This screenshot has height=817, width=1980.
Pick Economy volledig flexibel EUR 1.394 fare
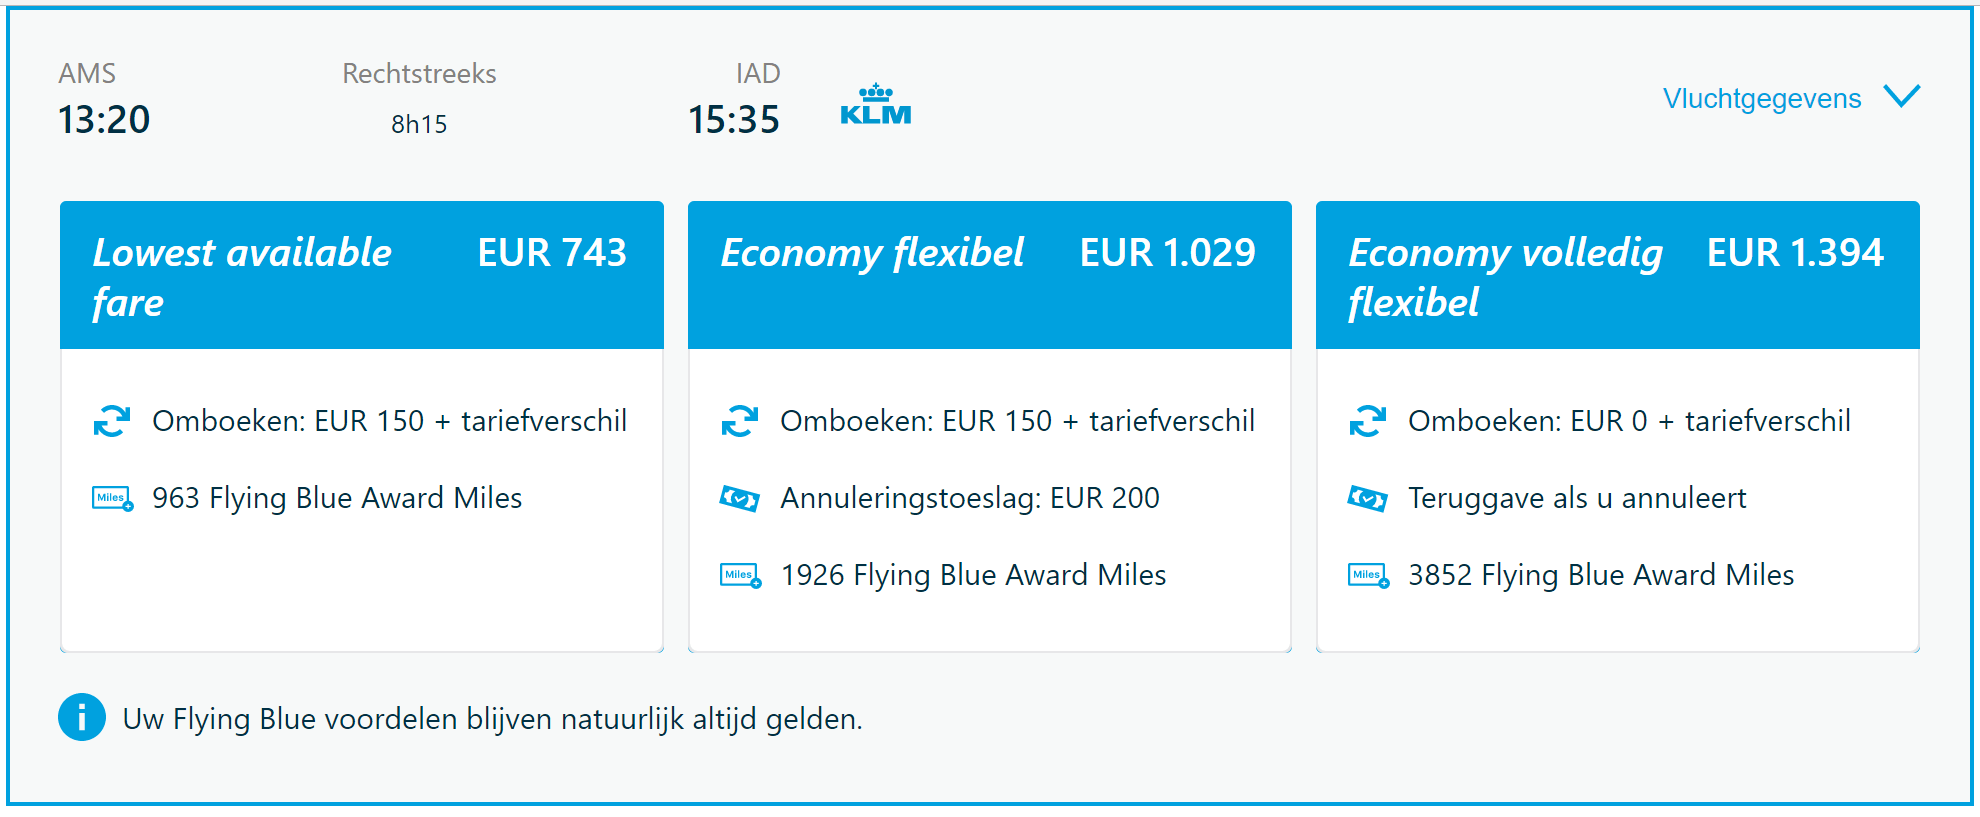[x=1617, y=275]
